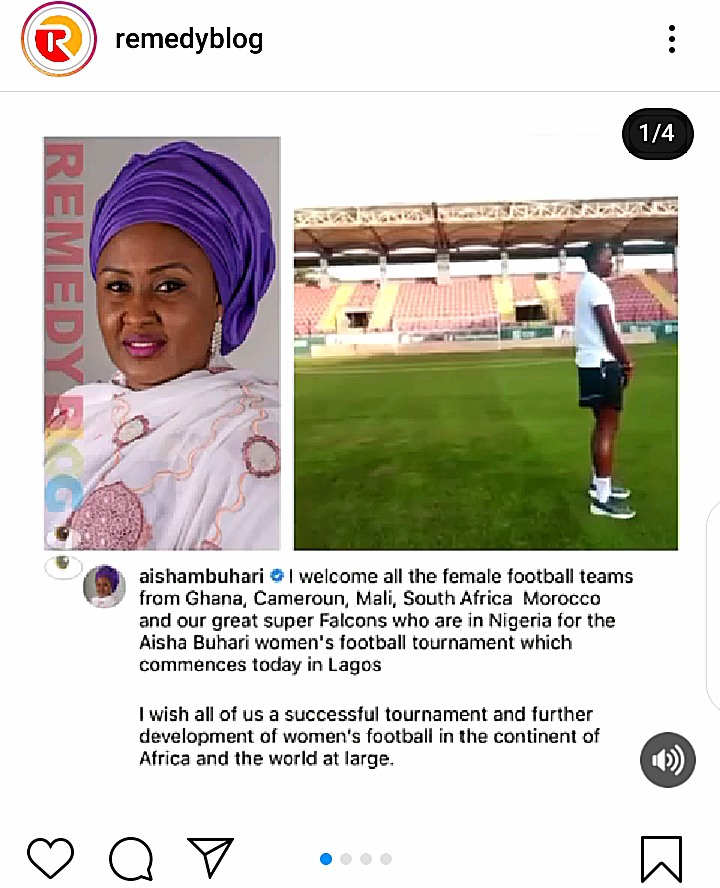The width and height of the screenshot is (720, 888).
Task: Save the post with bookmark icon
Action: [661, 859]
